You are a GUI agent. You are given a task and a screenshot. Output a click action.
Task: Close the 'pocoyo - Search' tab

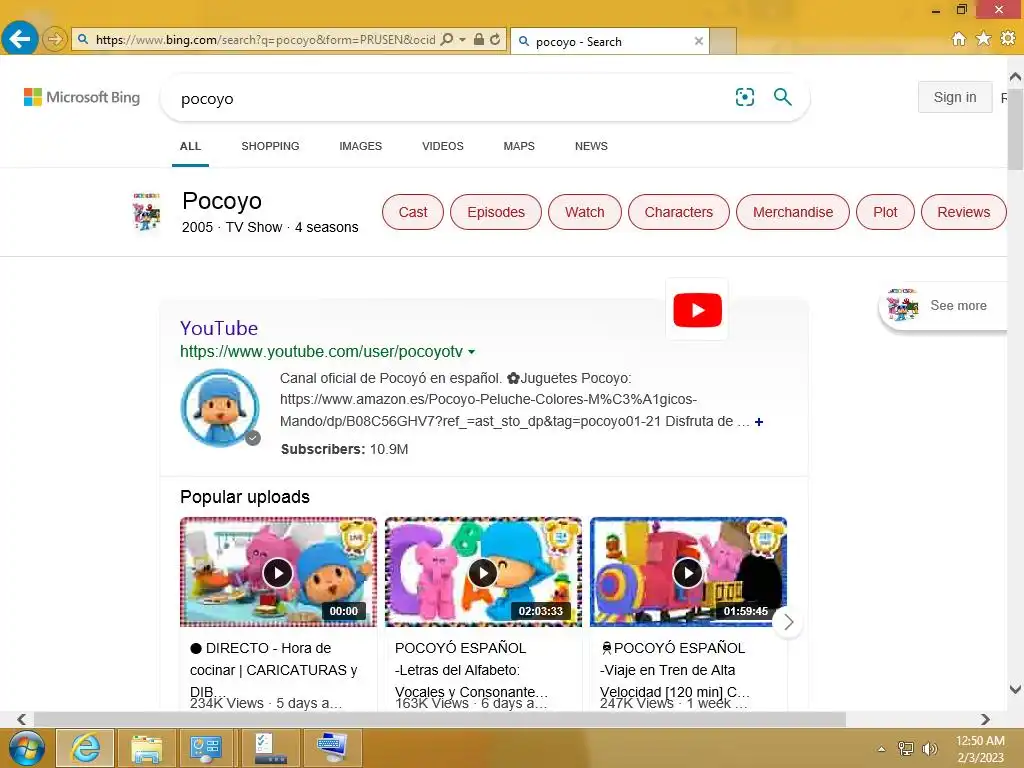[699, 41]
